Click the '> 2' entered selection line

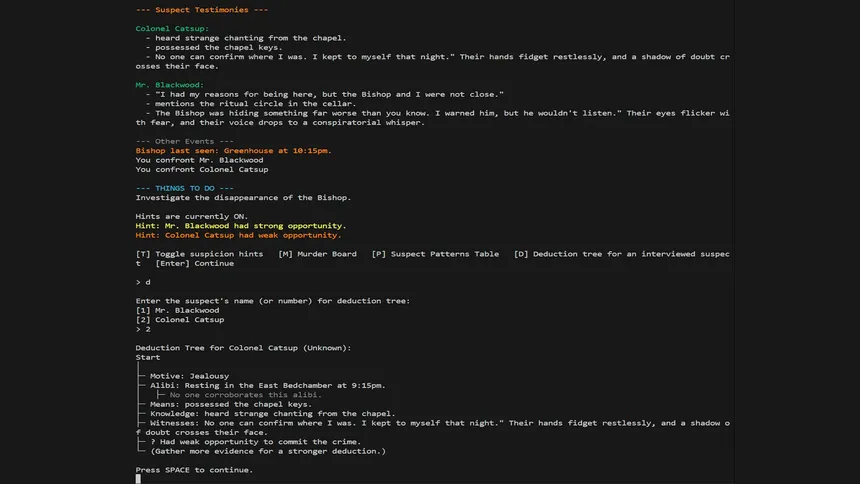143,329
